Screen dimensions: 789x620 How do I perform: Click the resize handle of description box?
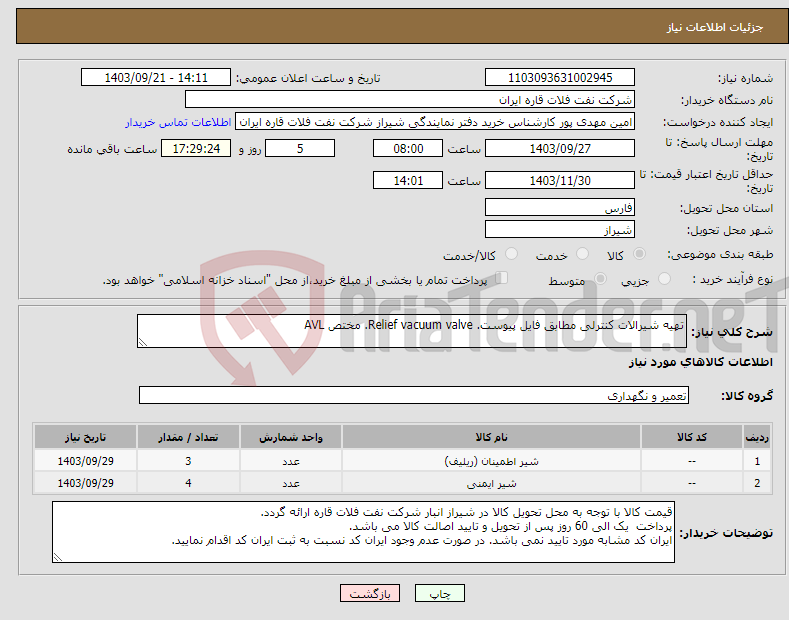143,343
